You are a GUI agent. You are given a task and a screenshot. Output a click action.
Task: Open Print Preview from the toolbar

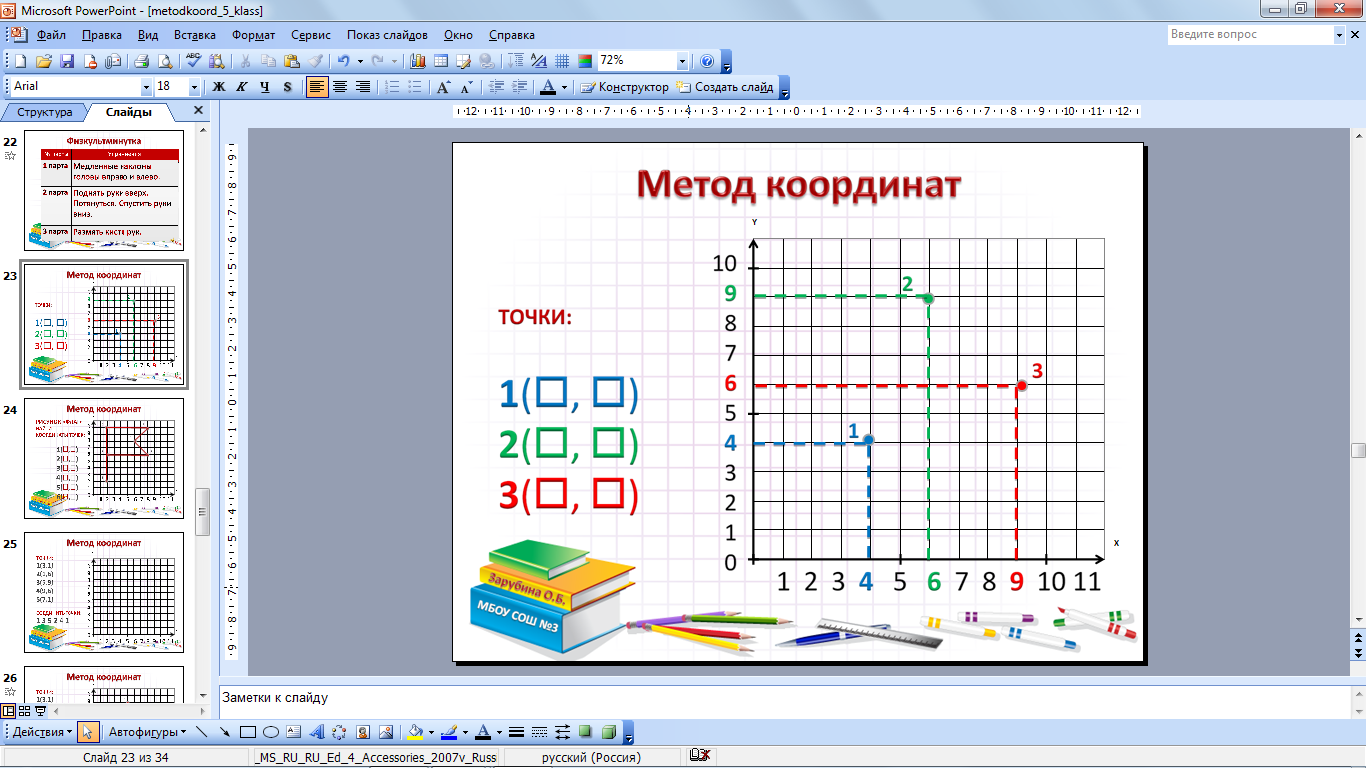pyautogui.click(x=163, y=61)
